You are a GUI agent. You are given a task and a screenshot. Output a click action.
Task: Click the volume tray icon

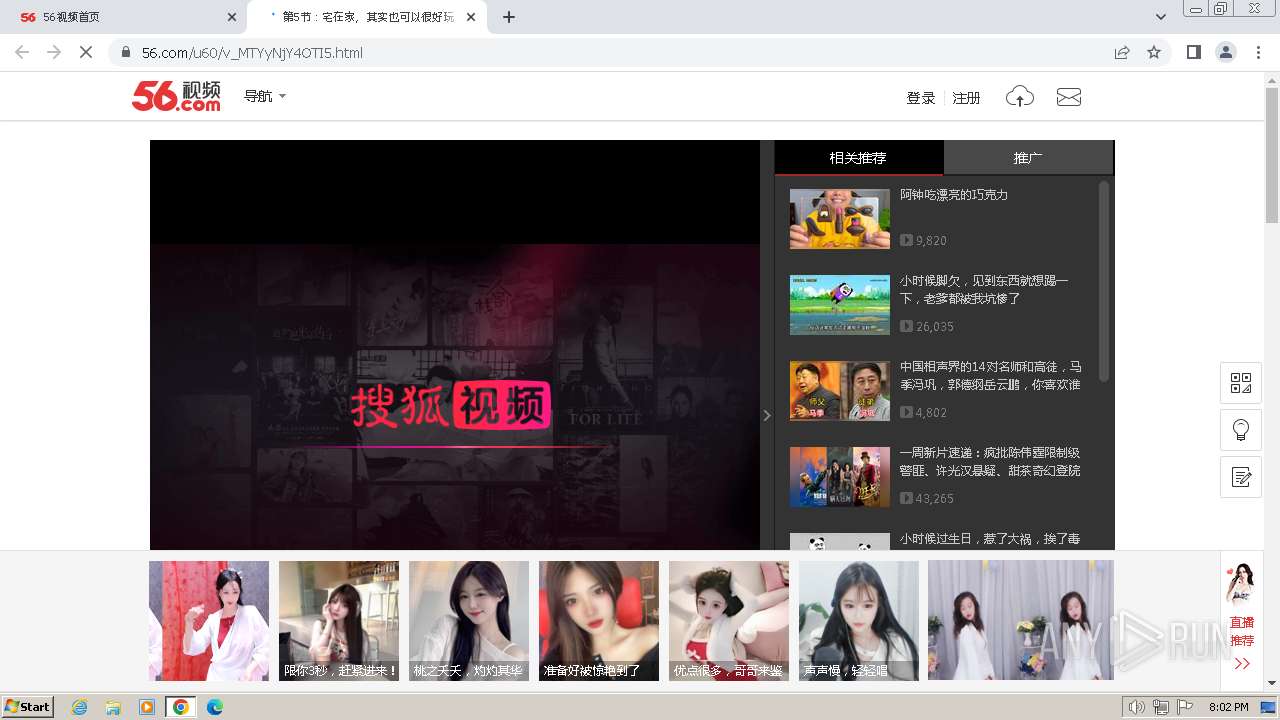pos(1136,707)
